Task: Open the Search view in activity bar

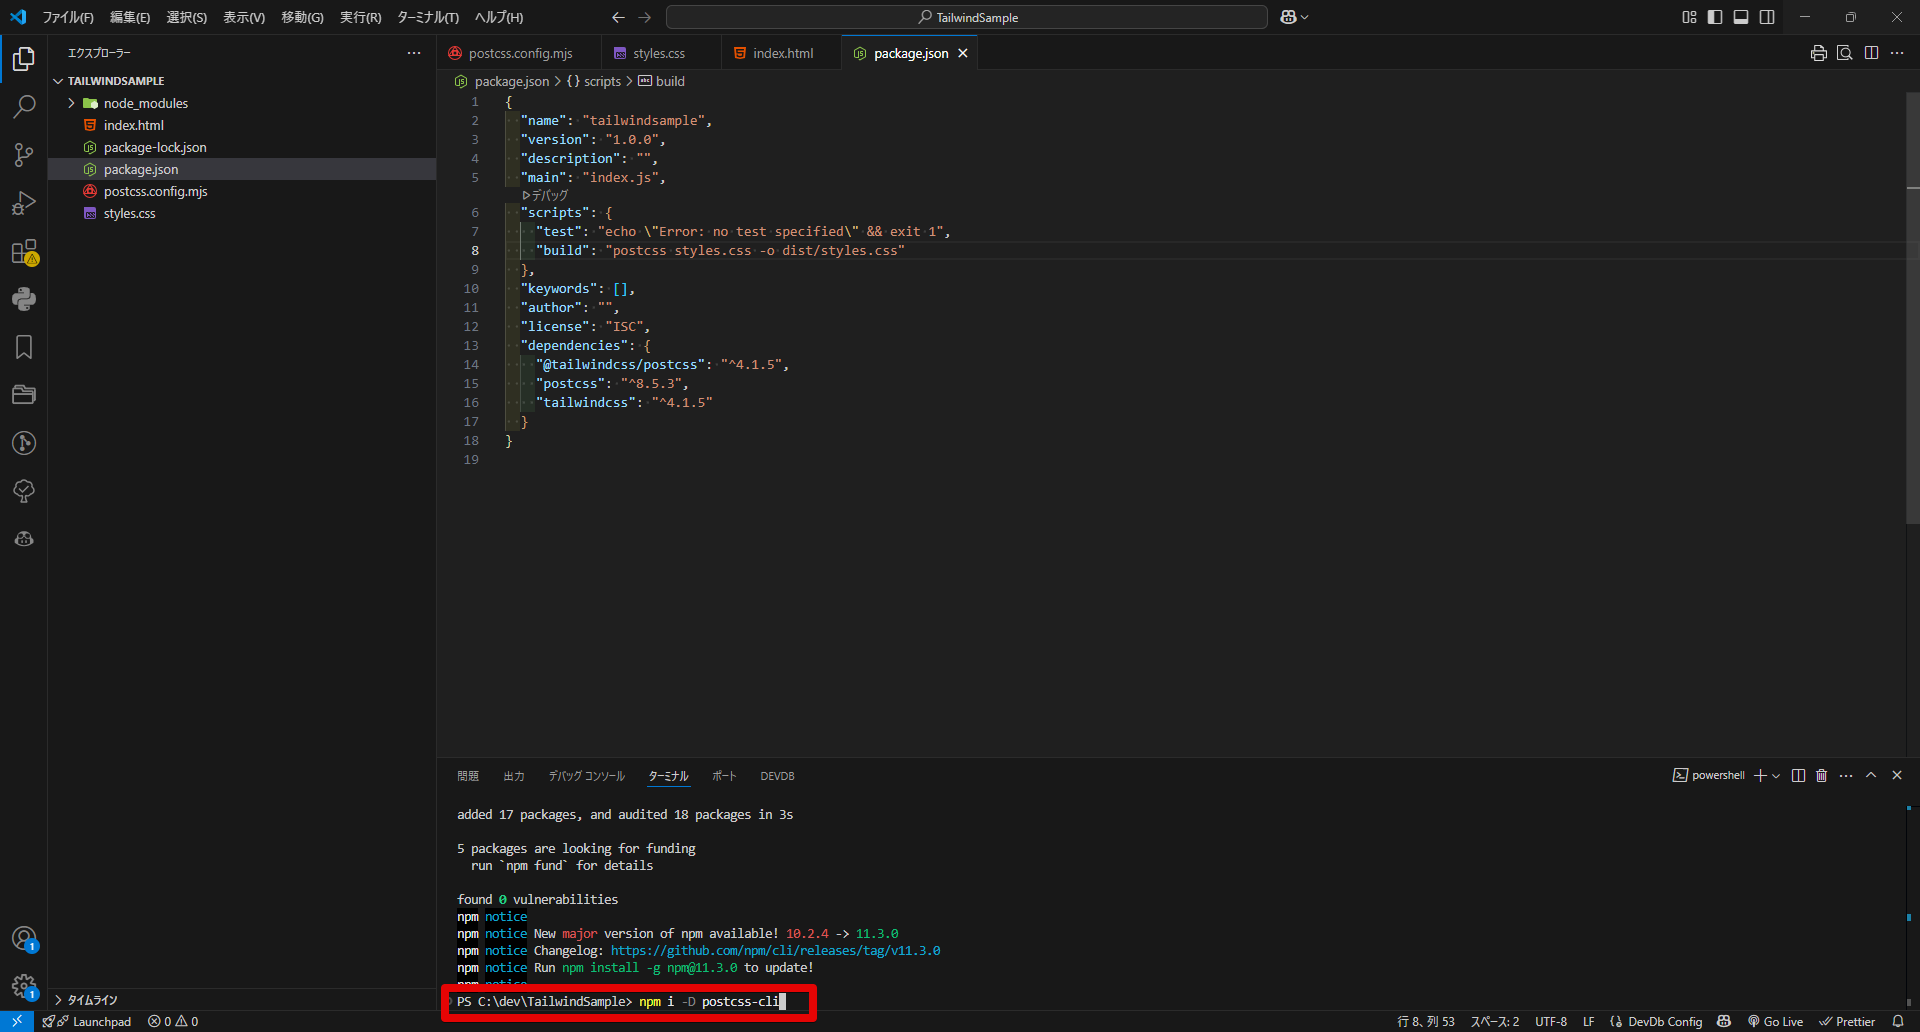Action: [24, 107]
